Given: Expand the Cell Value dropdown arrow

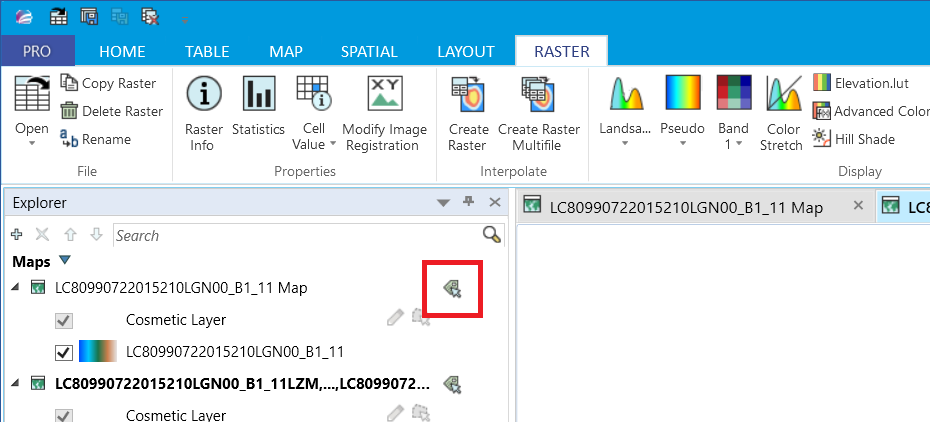Looking at the screenshot, I should pos(333,144).
